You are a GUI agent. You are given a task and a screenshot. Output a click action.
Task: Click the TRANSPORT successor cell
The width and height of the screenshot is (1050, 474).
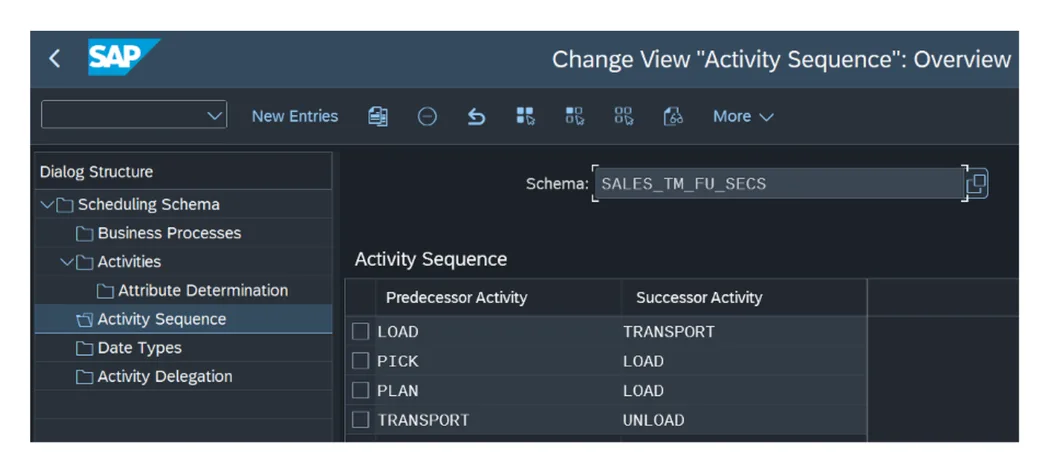743,331
